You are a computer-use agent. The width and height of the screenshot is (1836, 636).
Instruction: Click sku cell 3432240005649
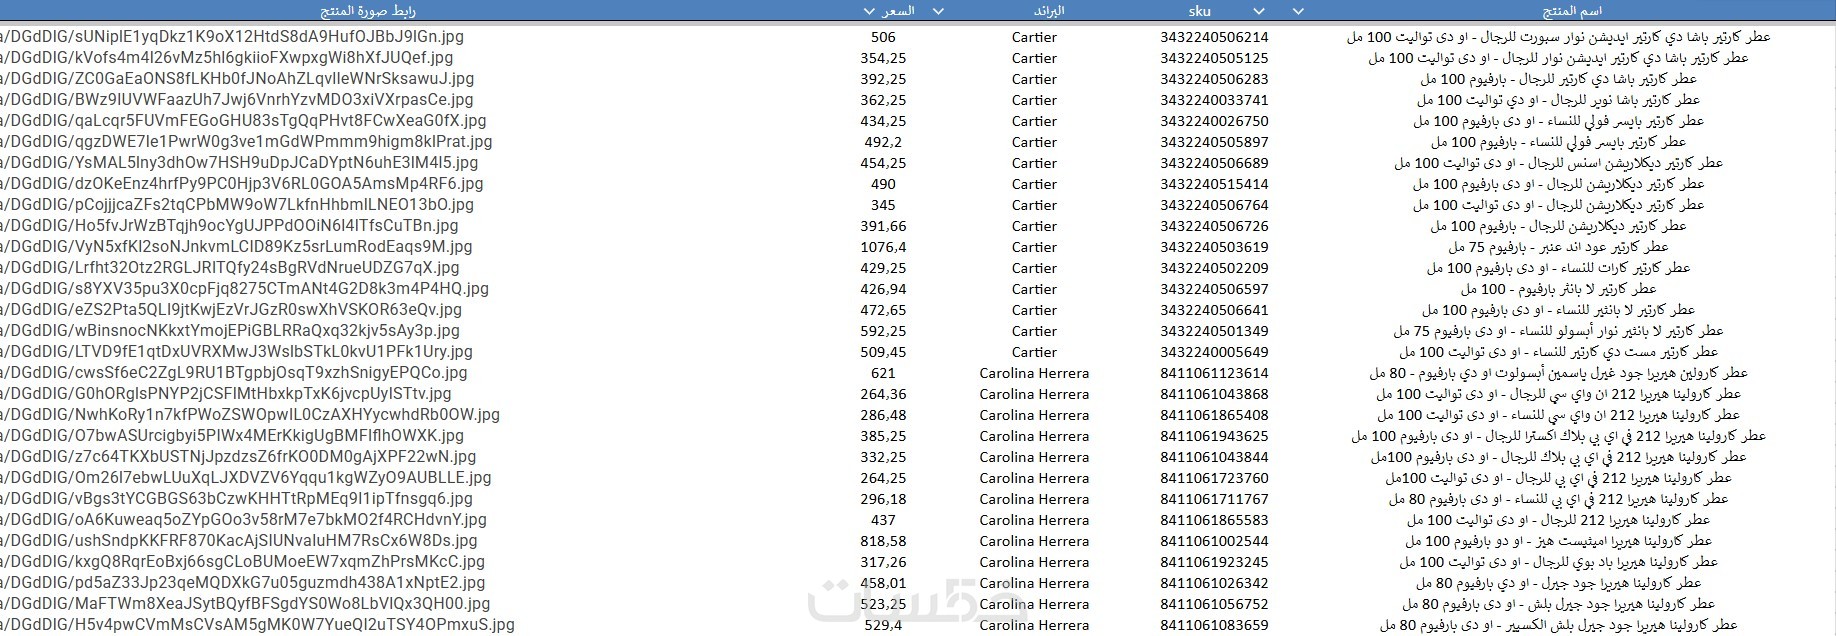tap(1214, 352)
